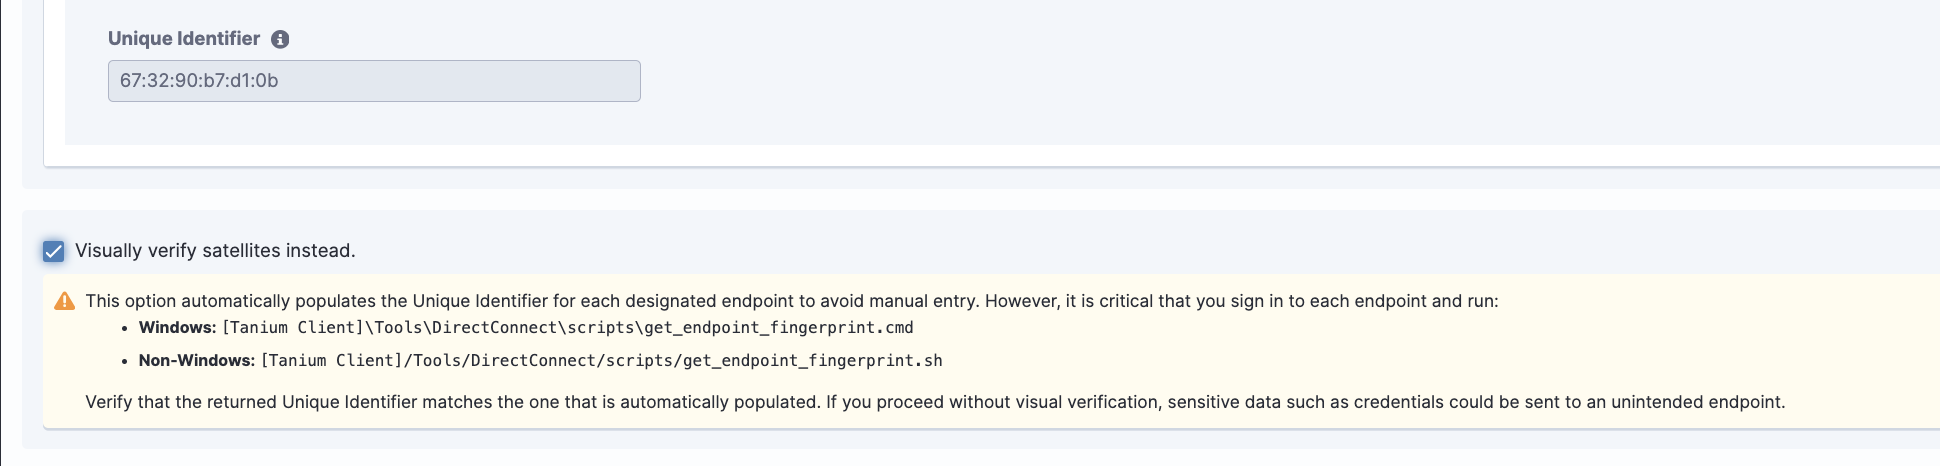Click empty space right of the identifier field

point(1200,81)
